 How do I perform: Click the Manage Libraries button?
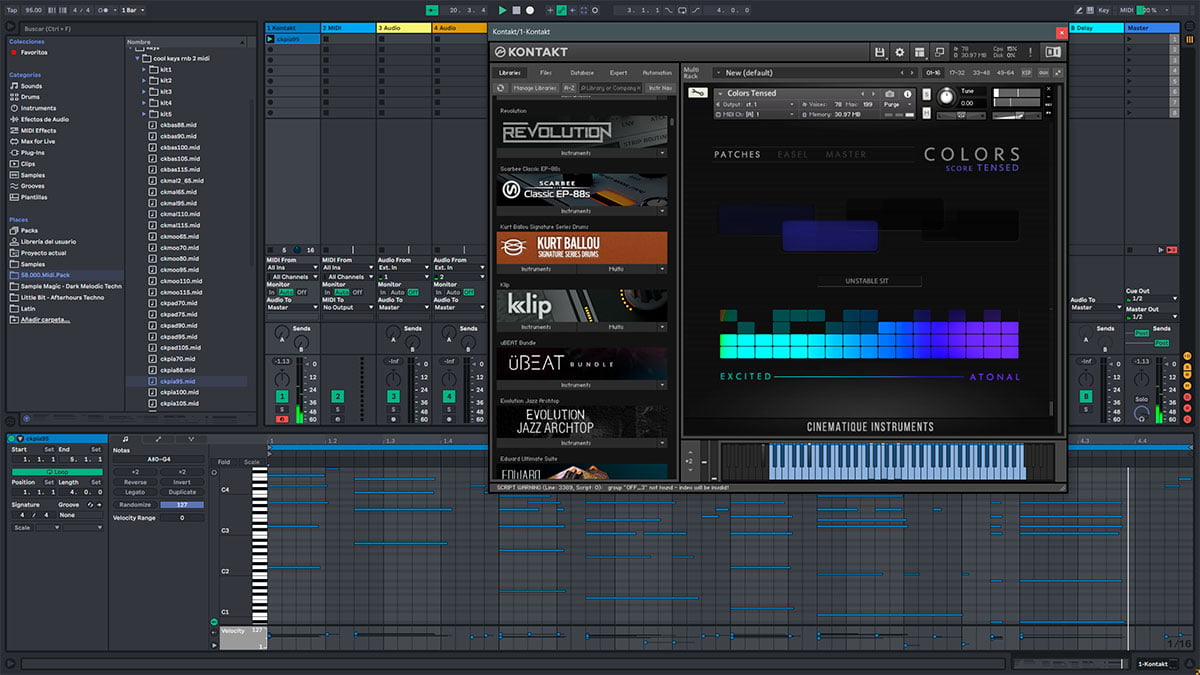(534, 88)
